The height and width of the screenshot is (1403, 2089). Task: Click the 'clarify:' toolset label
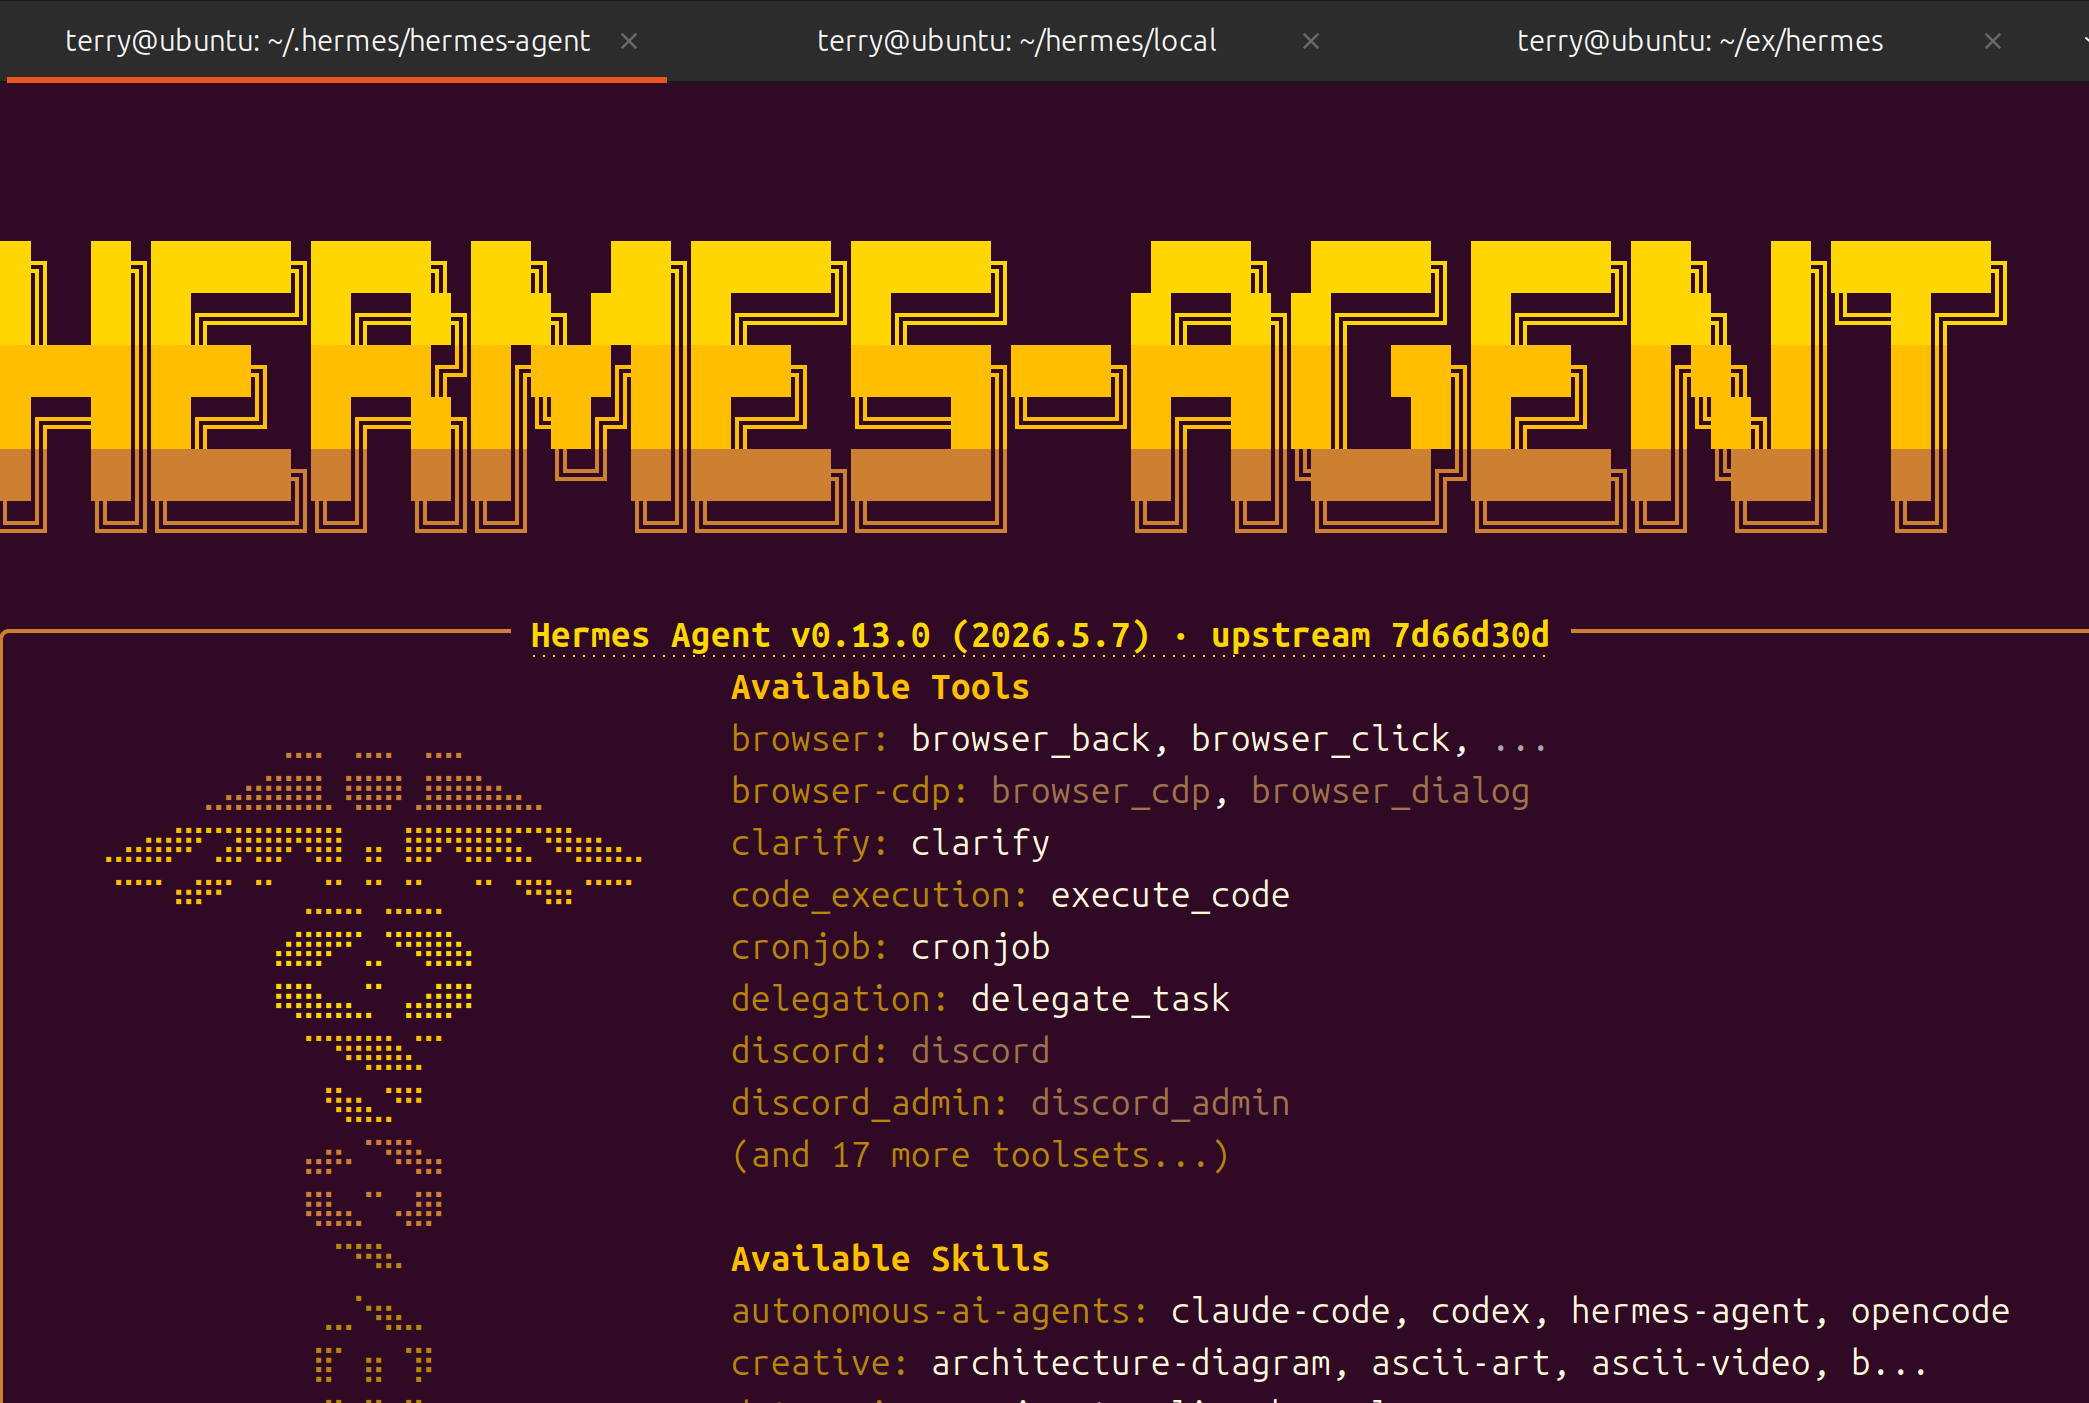tap(810, 843)
